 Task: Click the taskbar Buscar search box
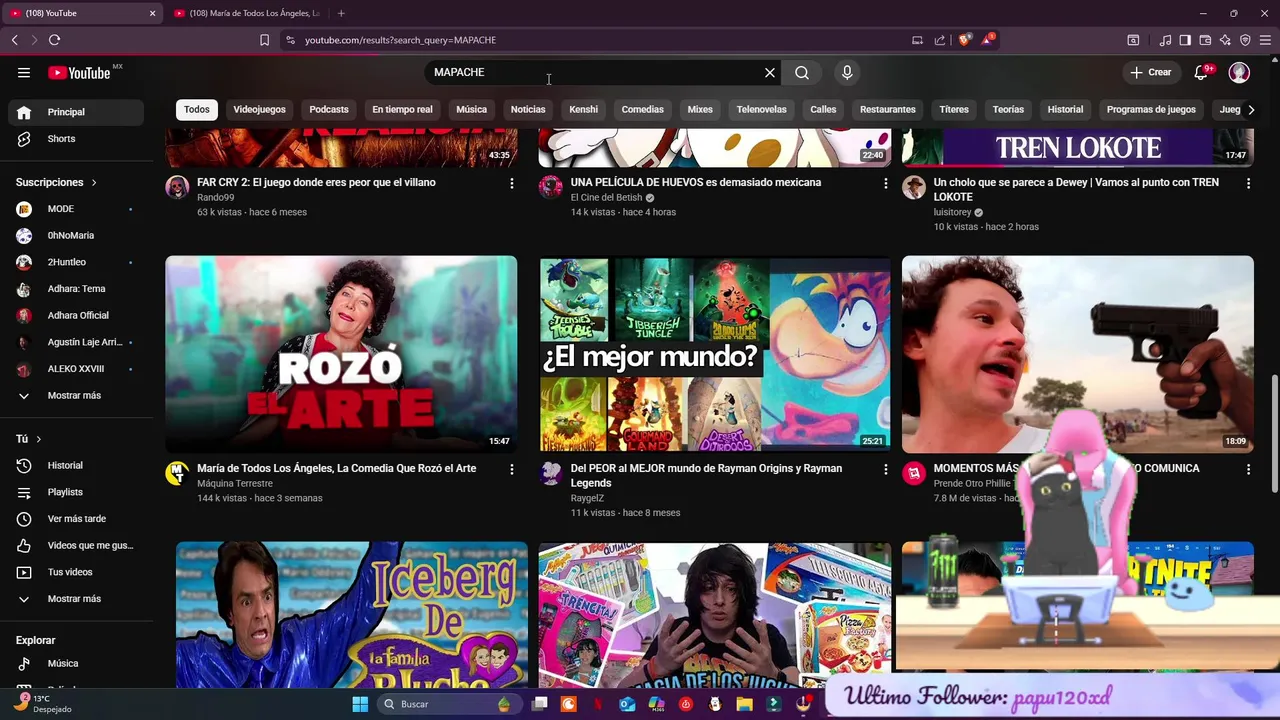point(450,704)
